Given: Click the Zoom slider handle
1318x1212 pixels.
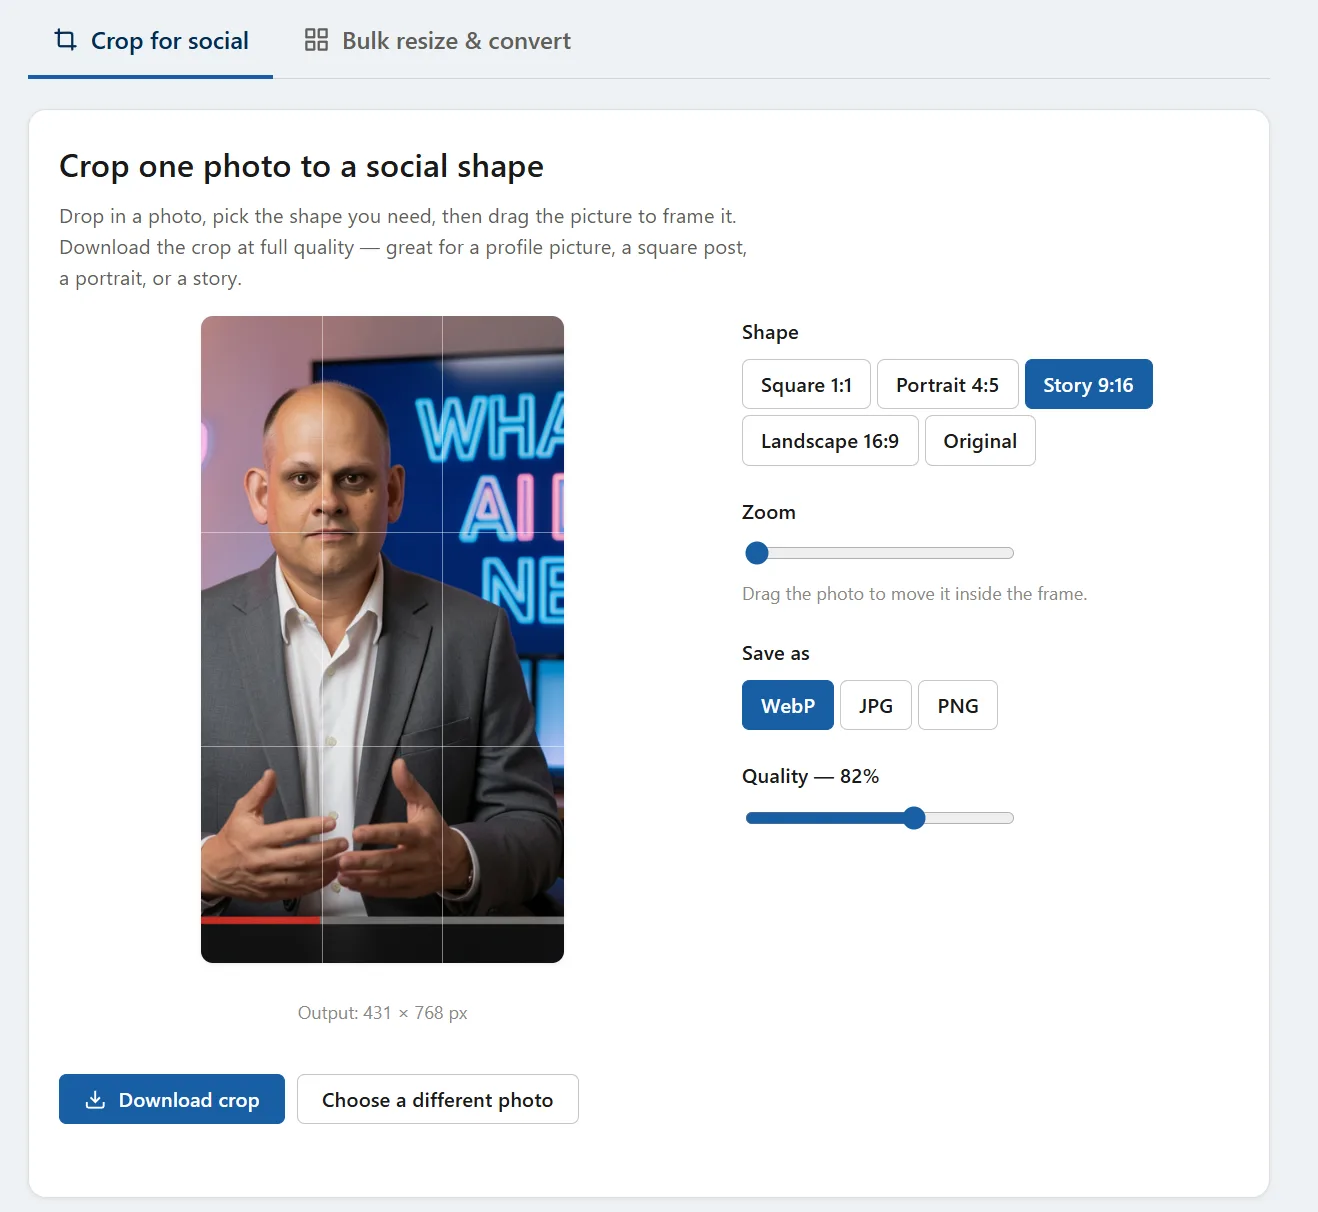Looking at the screenshot, I should 757,553.
